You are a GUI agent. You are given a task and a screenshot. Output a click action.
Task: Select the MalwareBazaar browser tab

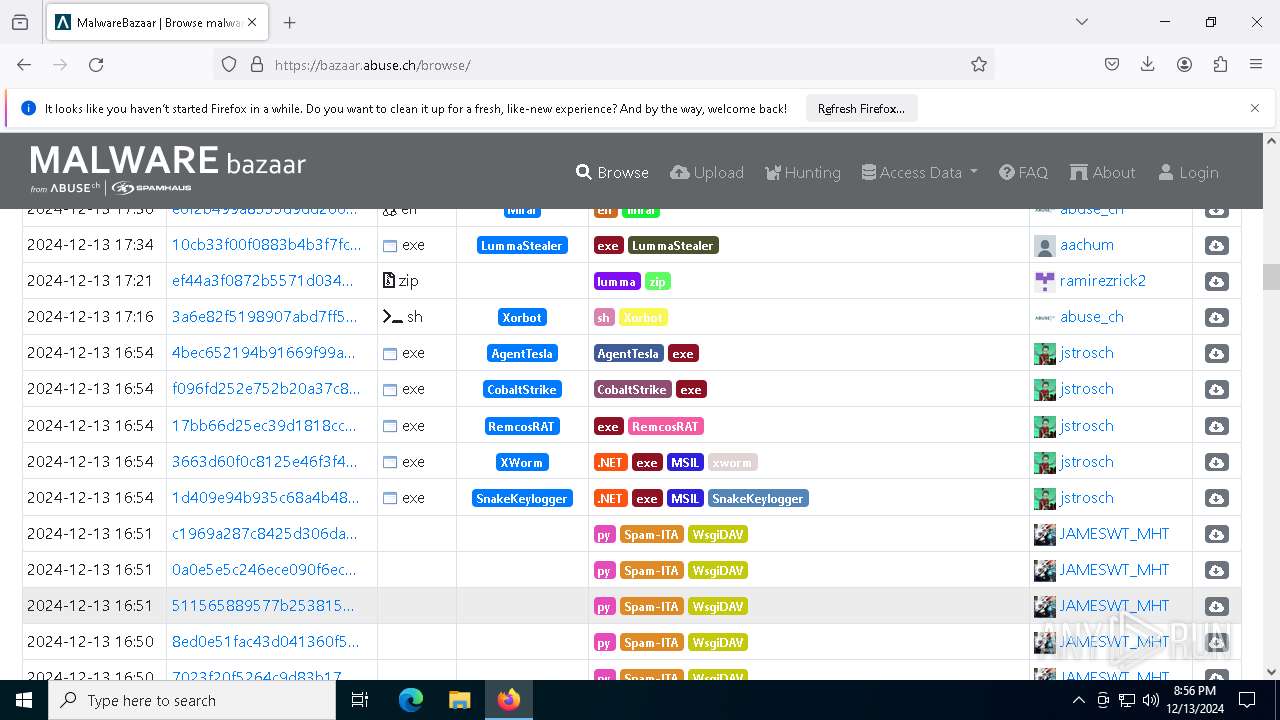point(158,22)
